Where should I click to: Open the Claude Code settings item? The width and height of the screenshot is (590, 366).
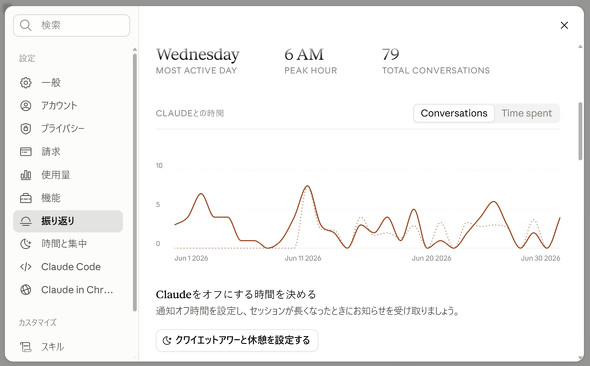pyautogui.click(x=68, y=267)
